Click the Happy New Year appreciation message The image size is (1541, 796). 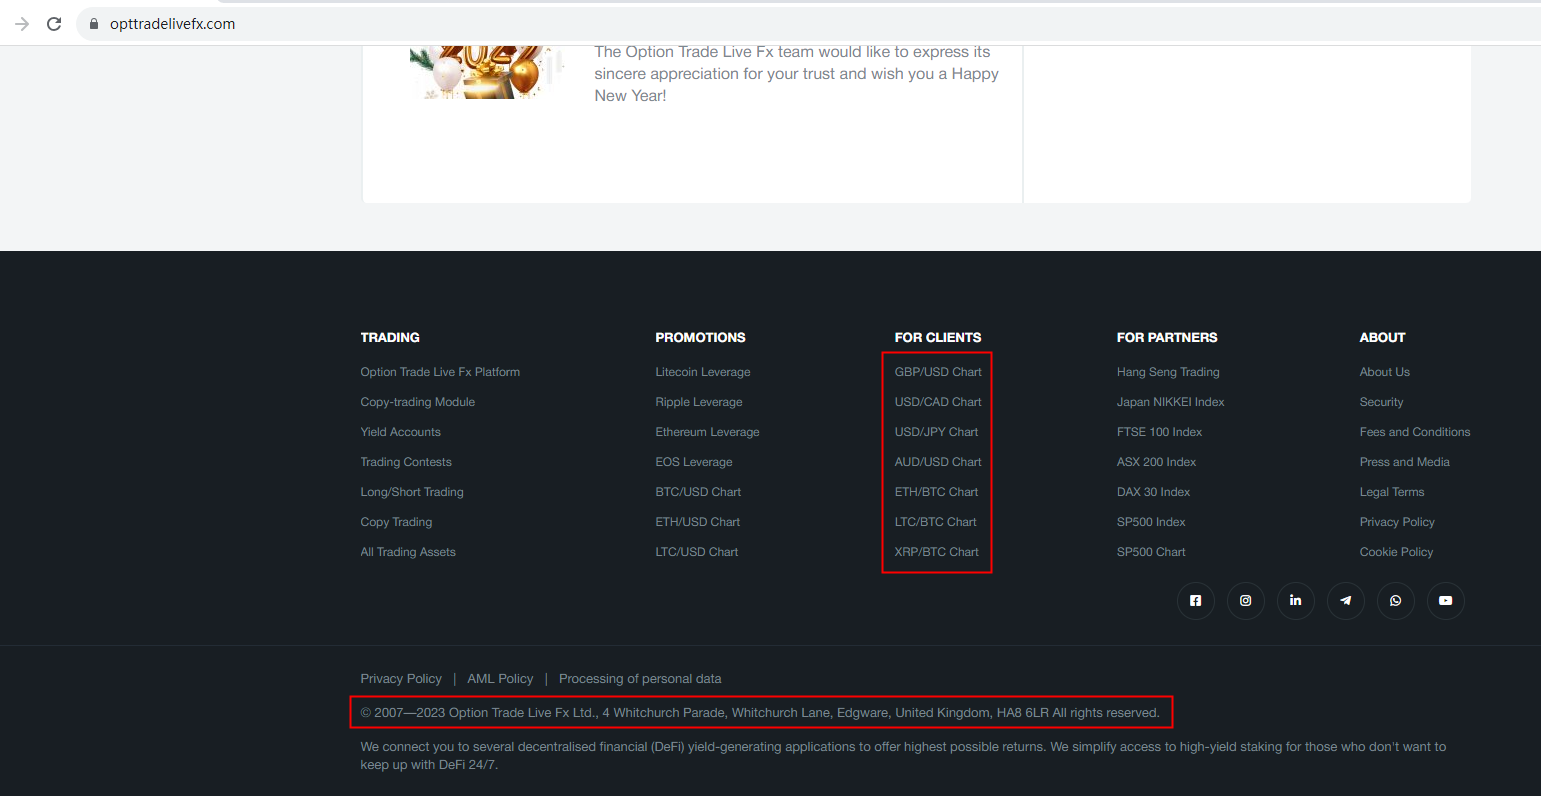click(797, 74)
